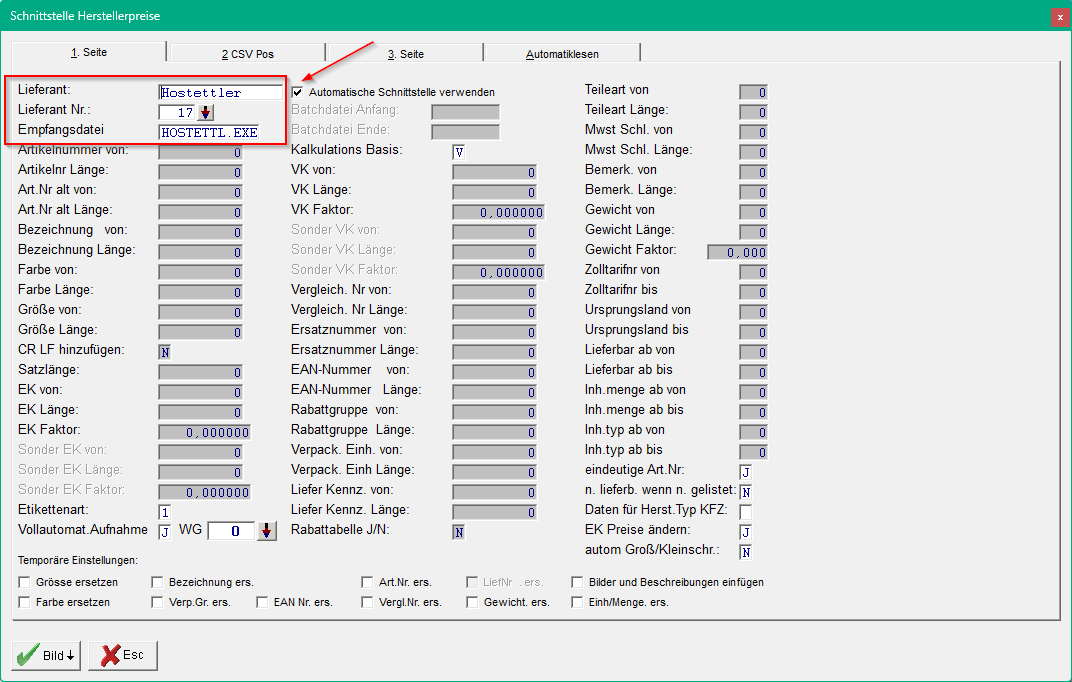
Task: Select the Gewicht Faktor field
Action: [x=737, y=252]
